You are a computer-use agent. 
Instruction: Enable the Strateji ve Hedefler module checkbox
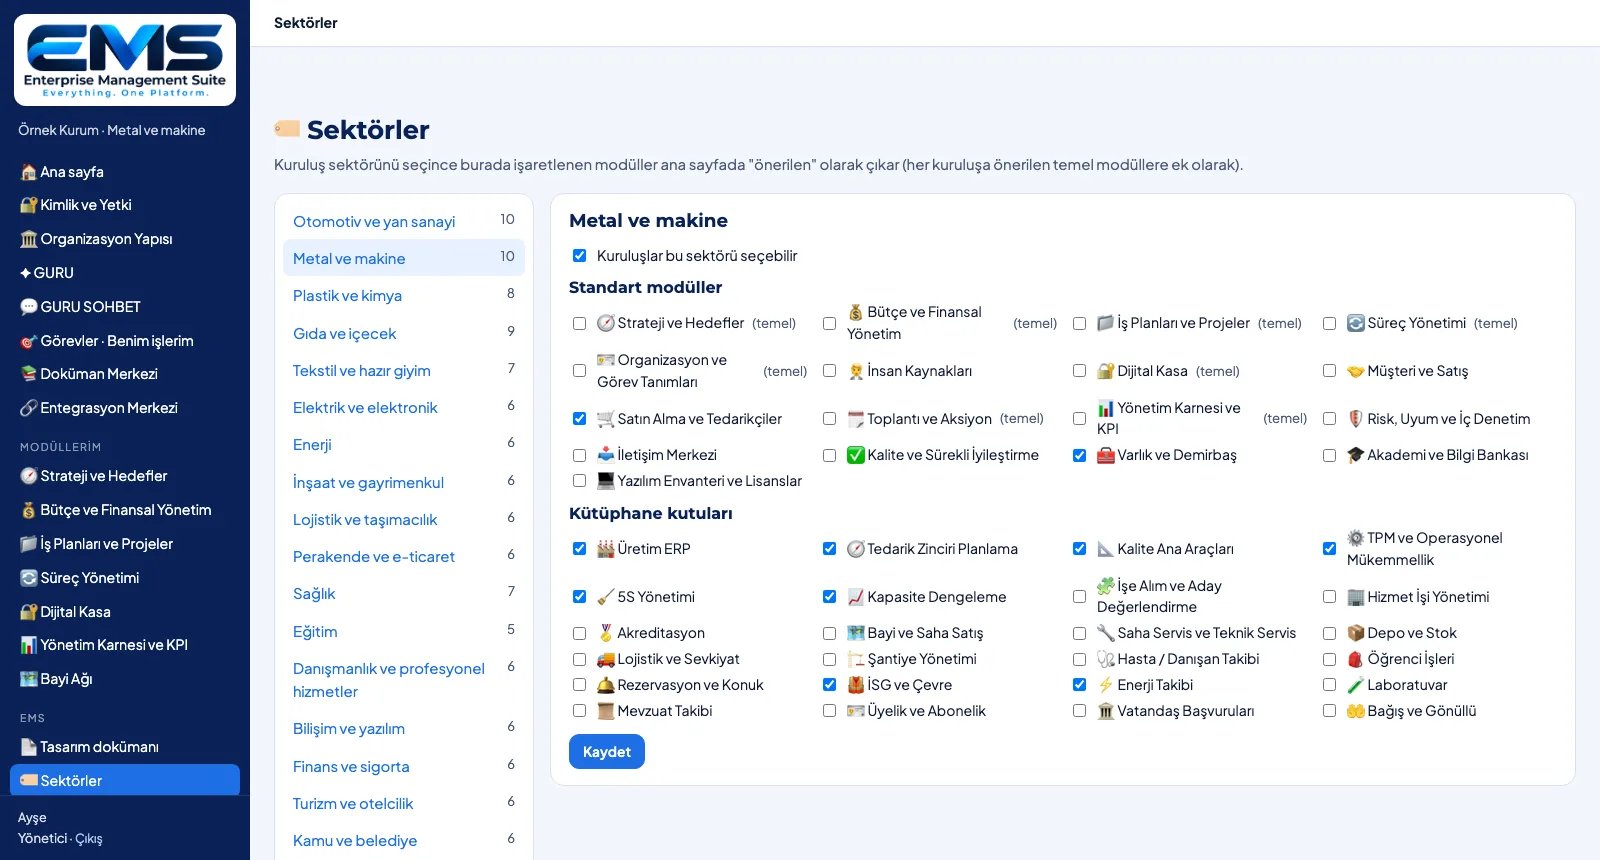click(x=579, y=323)
